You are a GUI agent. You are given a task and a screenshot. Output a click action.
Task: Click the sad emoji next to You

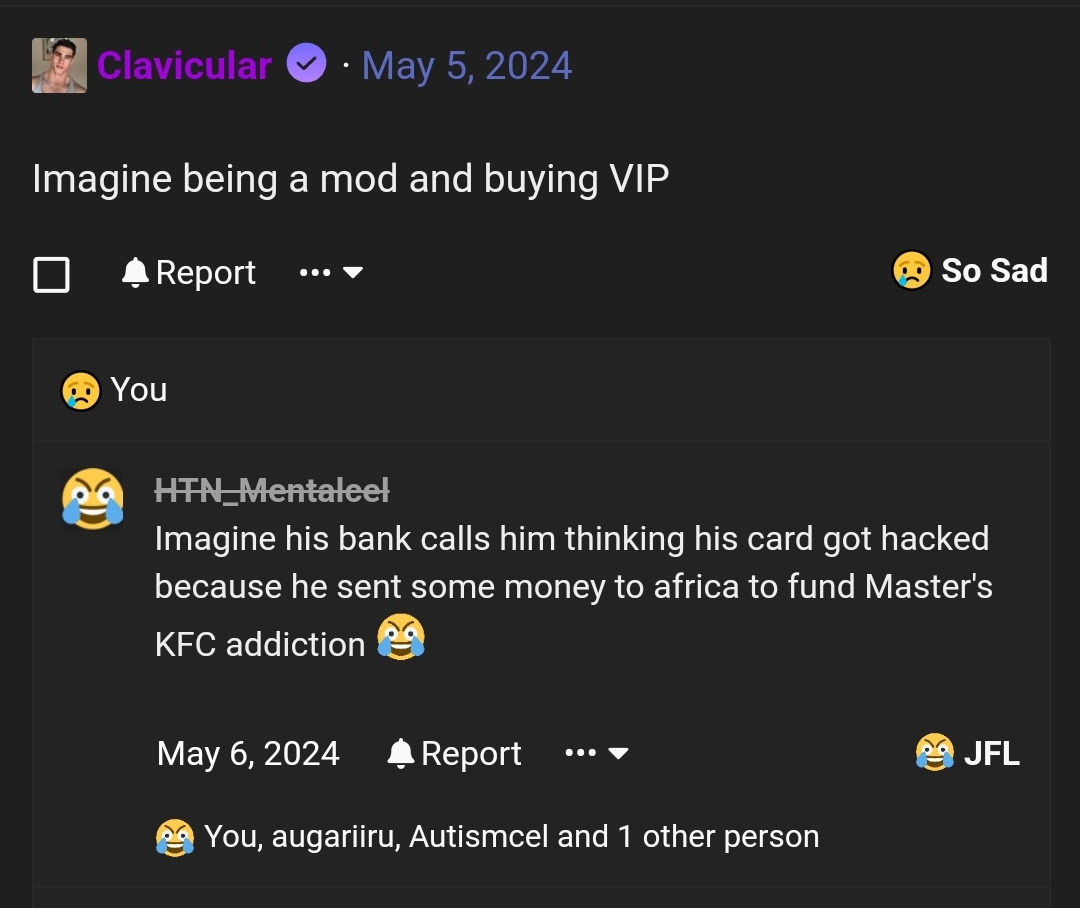click(x=81, y=390)
